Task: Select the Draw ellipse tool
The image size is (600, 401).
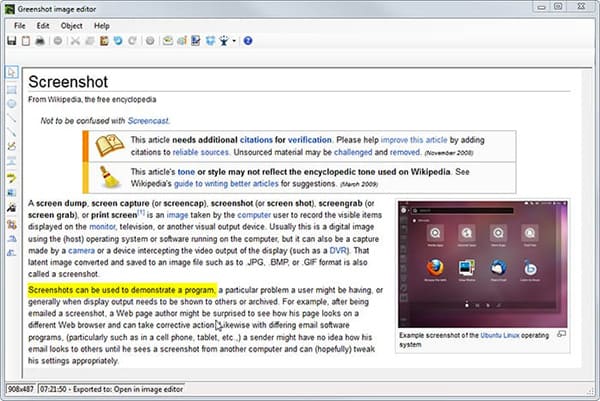Action: [x=11, y=102]
